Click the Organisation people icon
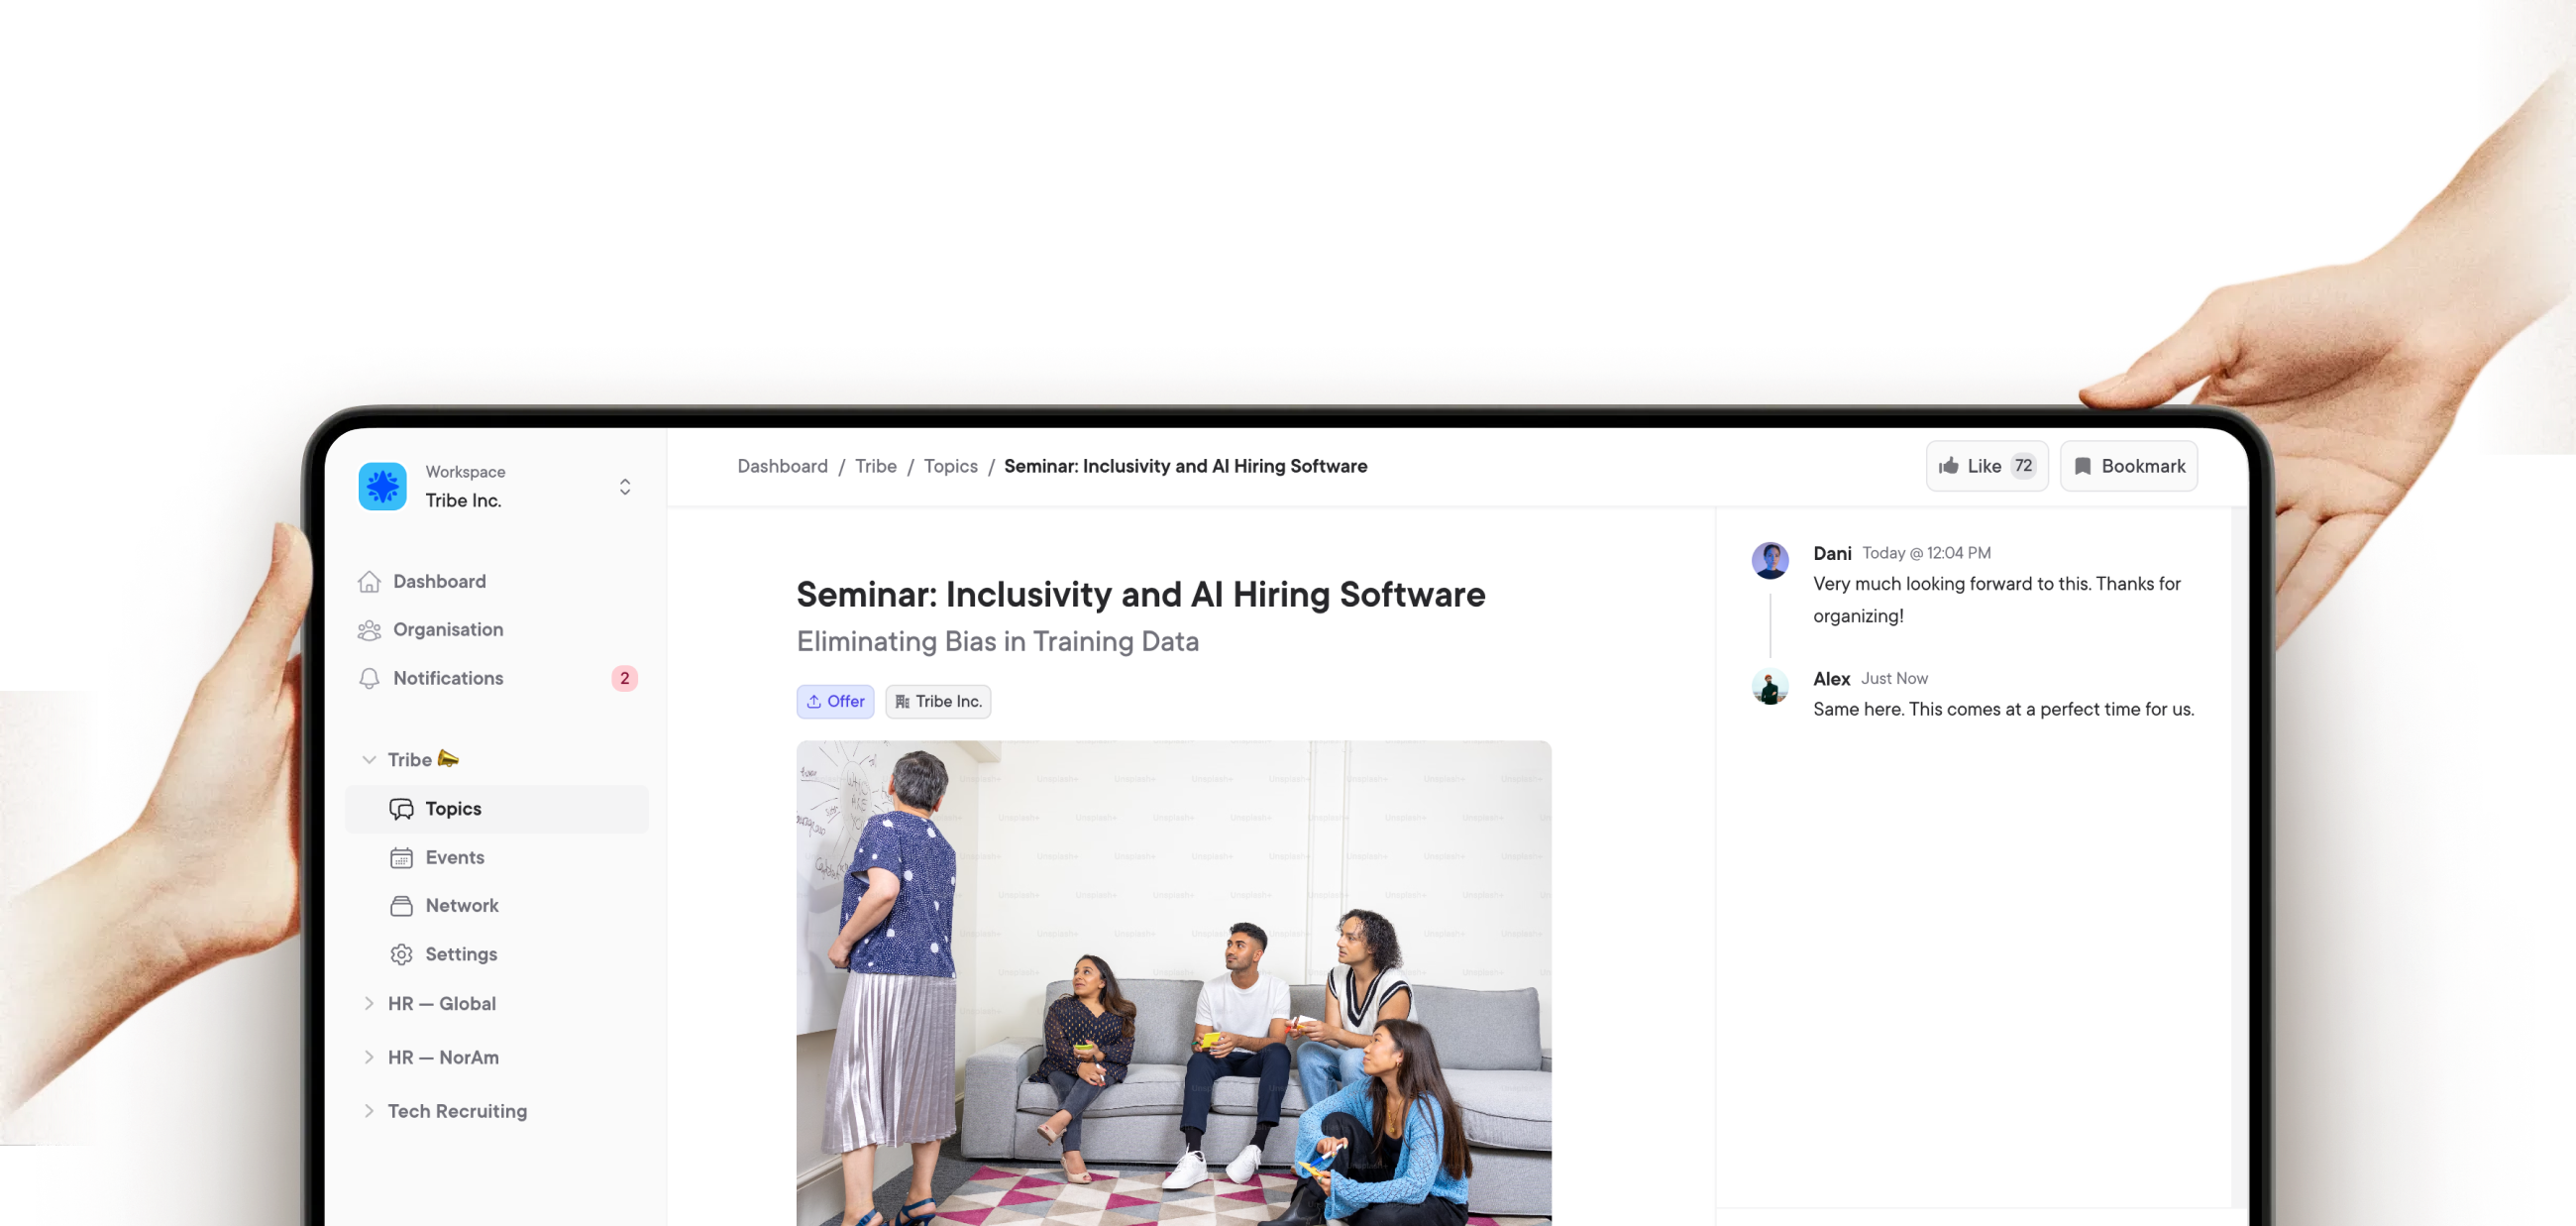 (x=369, y=630)
